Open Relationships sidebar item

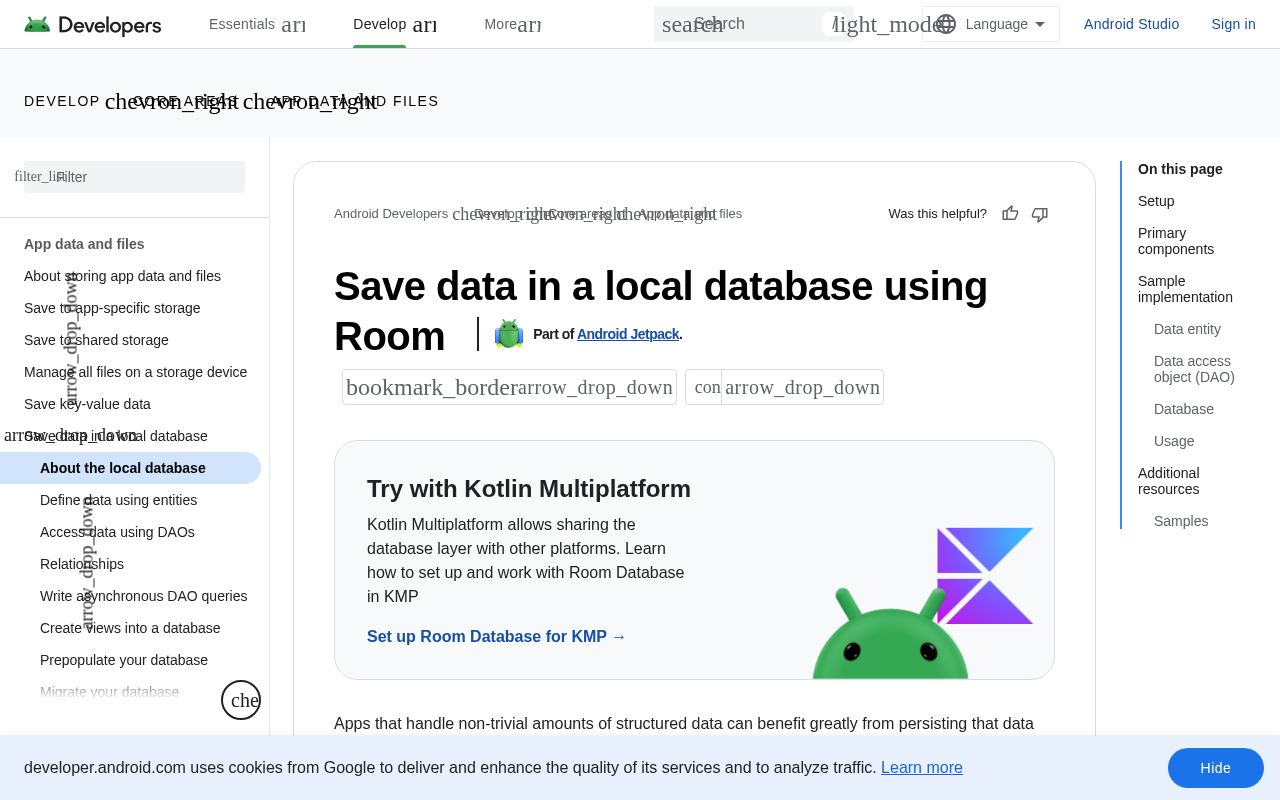82,564
